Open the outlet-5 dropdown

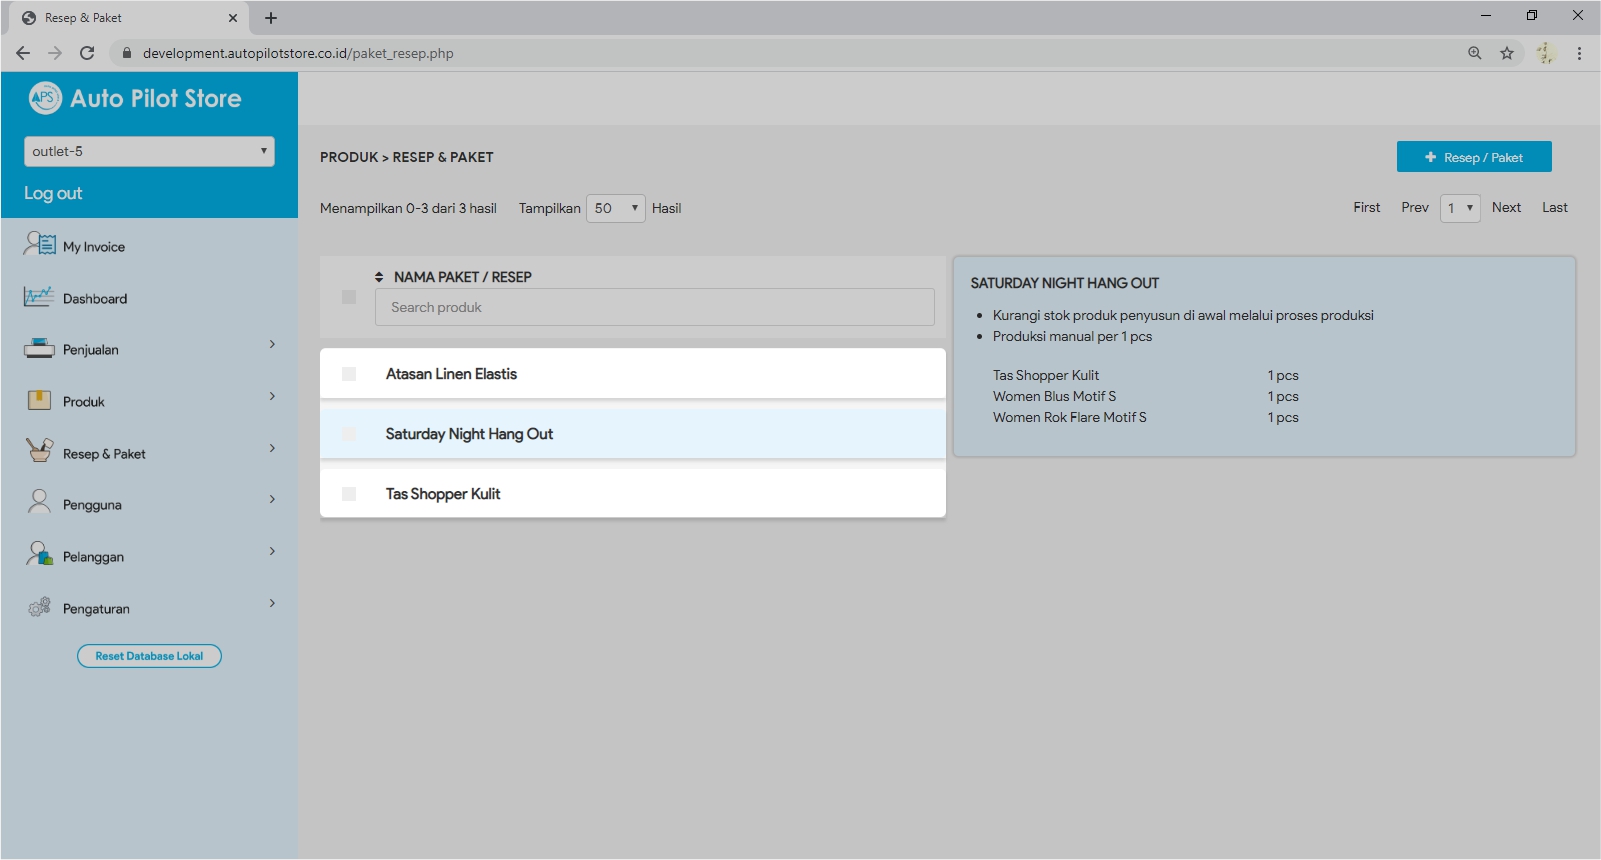click(x=149, y=152)
